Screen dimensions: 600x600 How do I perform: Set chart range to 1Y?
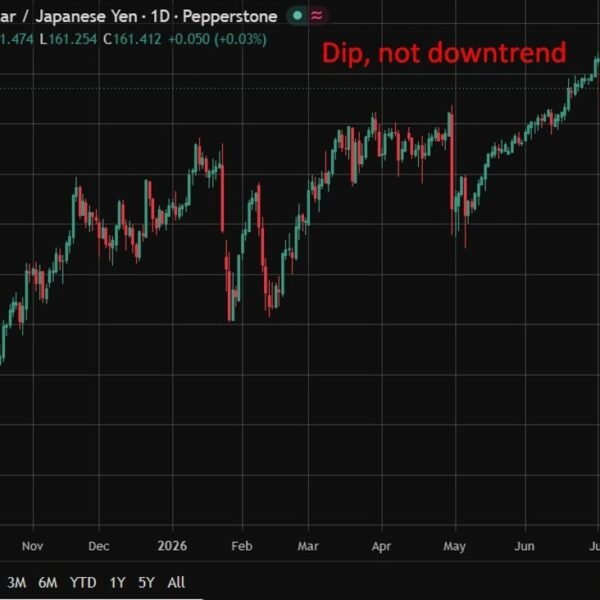tap(117, 582)
